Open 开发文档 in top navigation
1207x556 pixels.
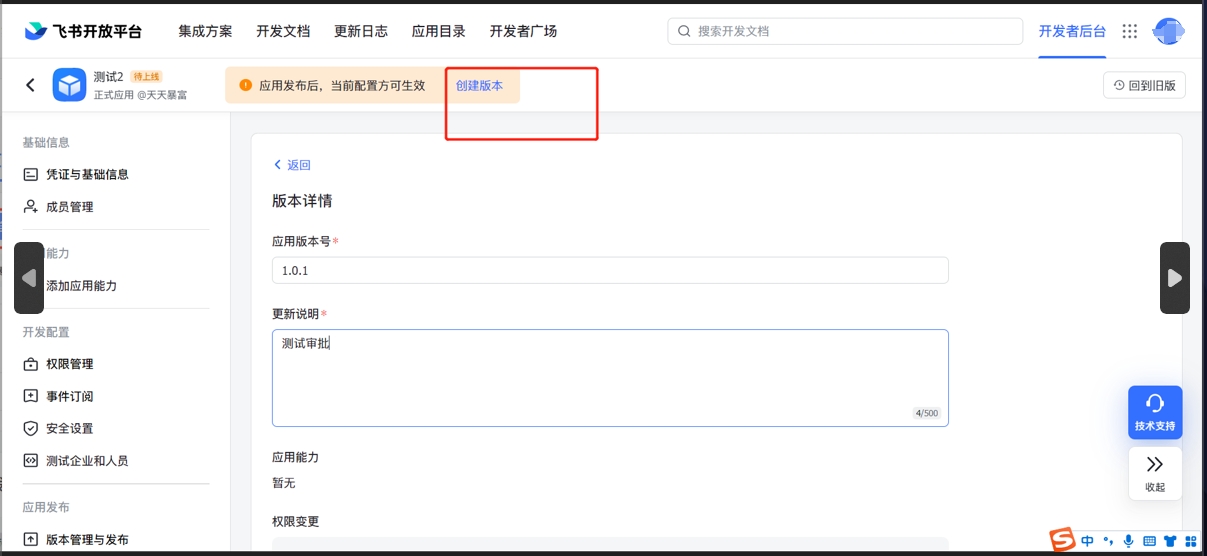(283, 31)
